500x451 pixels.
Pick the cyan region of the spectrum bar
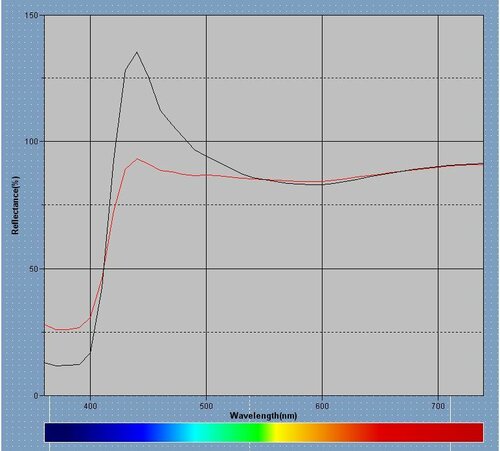click(x=195, y=432)
